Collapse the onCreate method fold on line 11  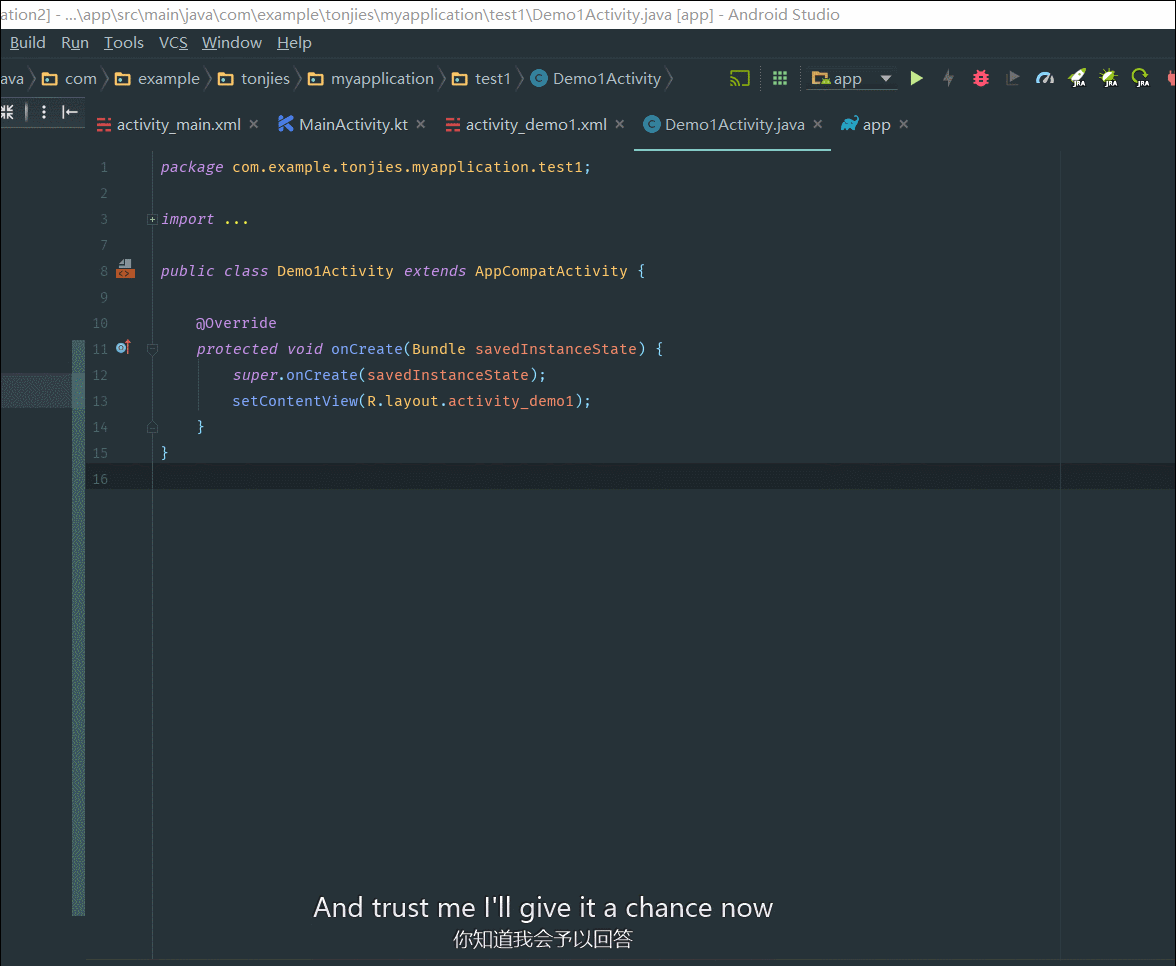coord(152,349)
